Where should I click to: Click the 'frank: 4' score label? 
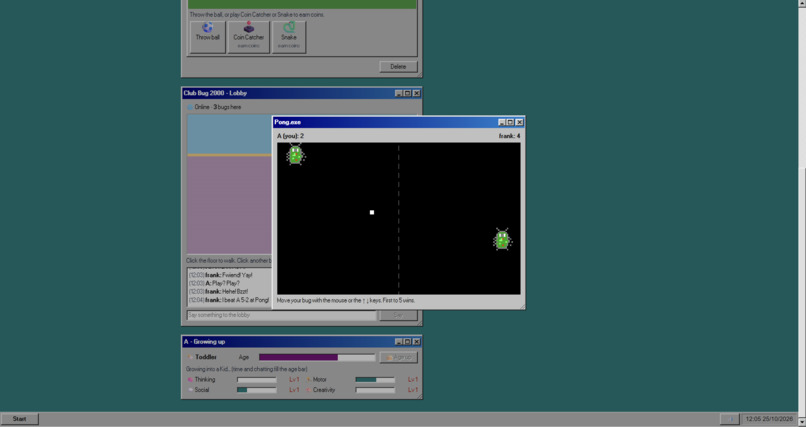tap(509, 136)
